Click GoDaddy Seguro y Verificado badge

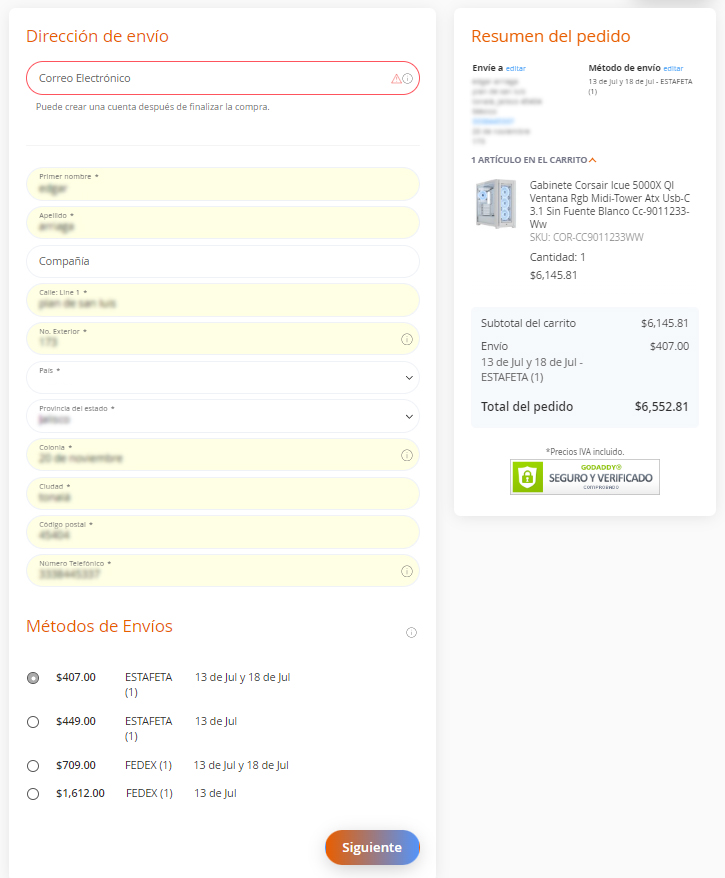tap(584, 477)
